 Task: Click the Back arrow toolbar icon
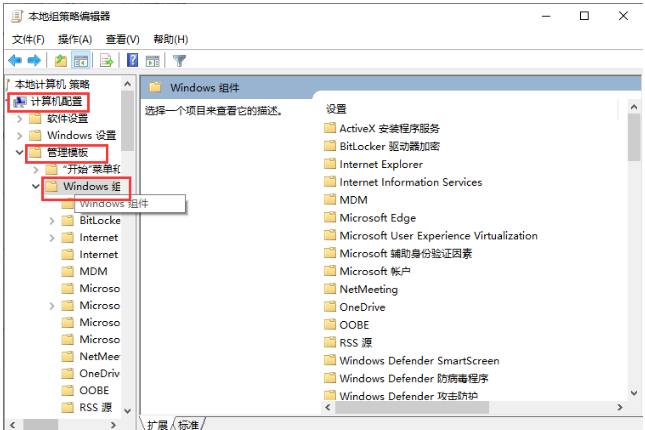coord(15,61)
